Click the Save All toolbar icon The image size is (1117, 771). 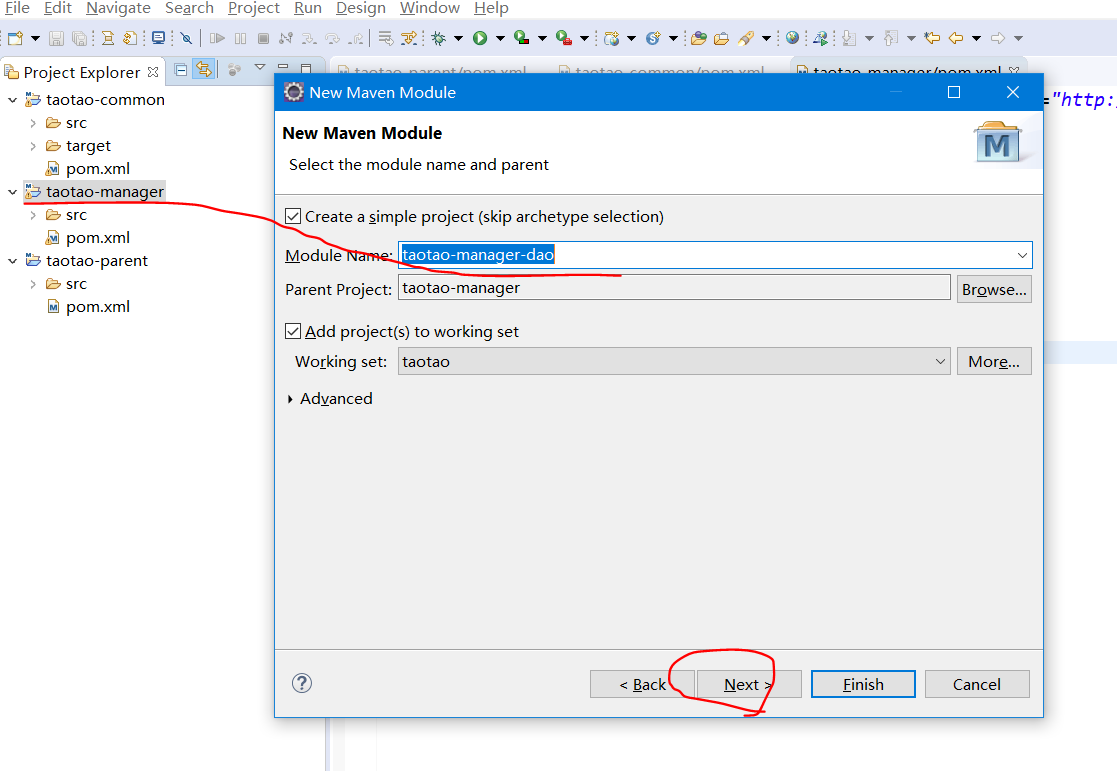click(79, 38)
